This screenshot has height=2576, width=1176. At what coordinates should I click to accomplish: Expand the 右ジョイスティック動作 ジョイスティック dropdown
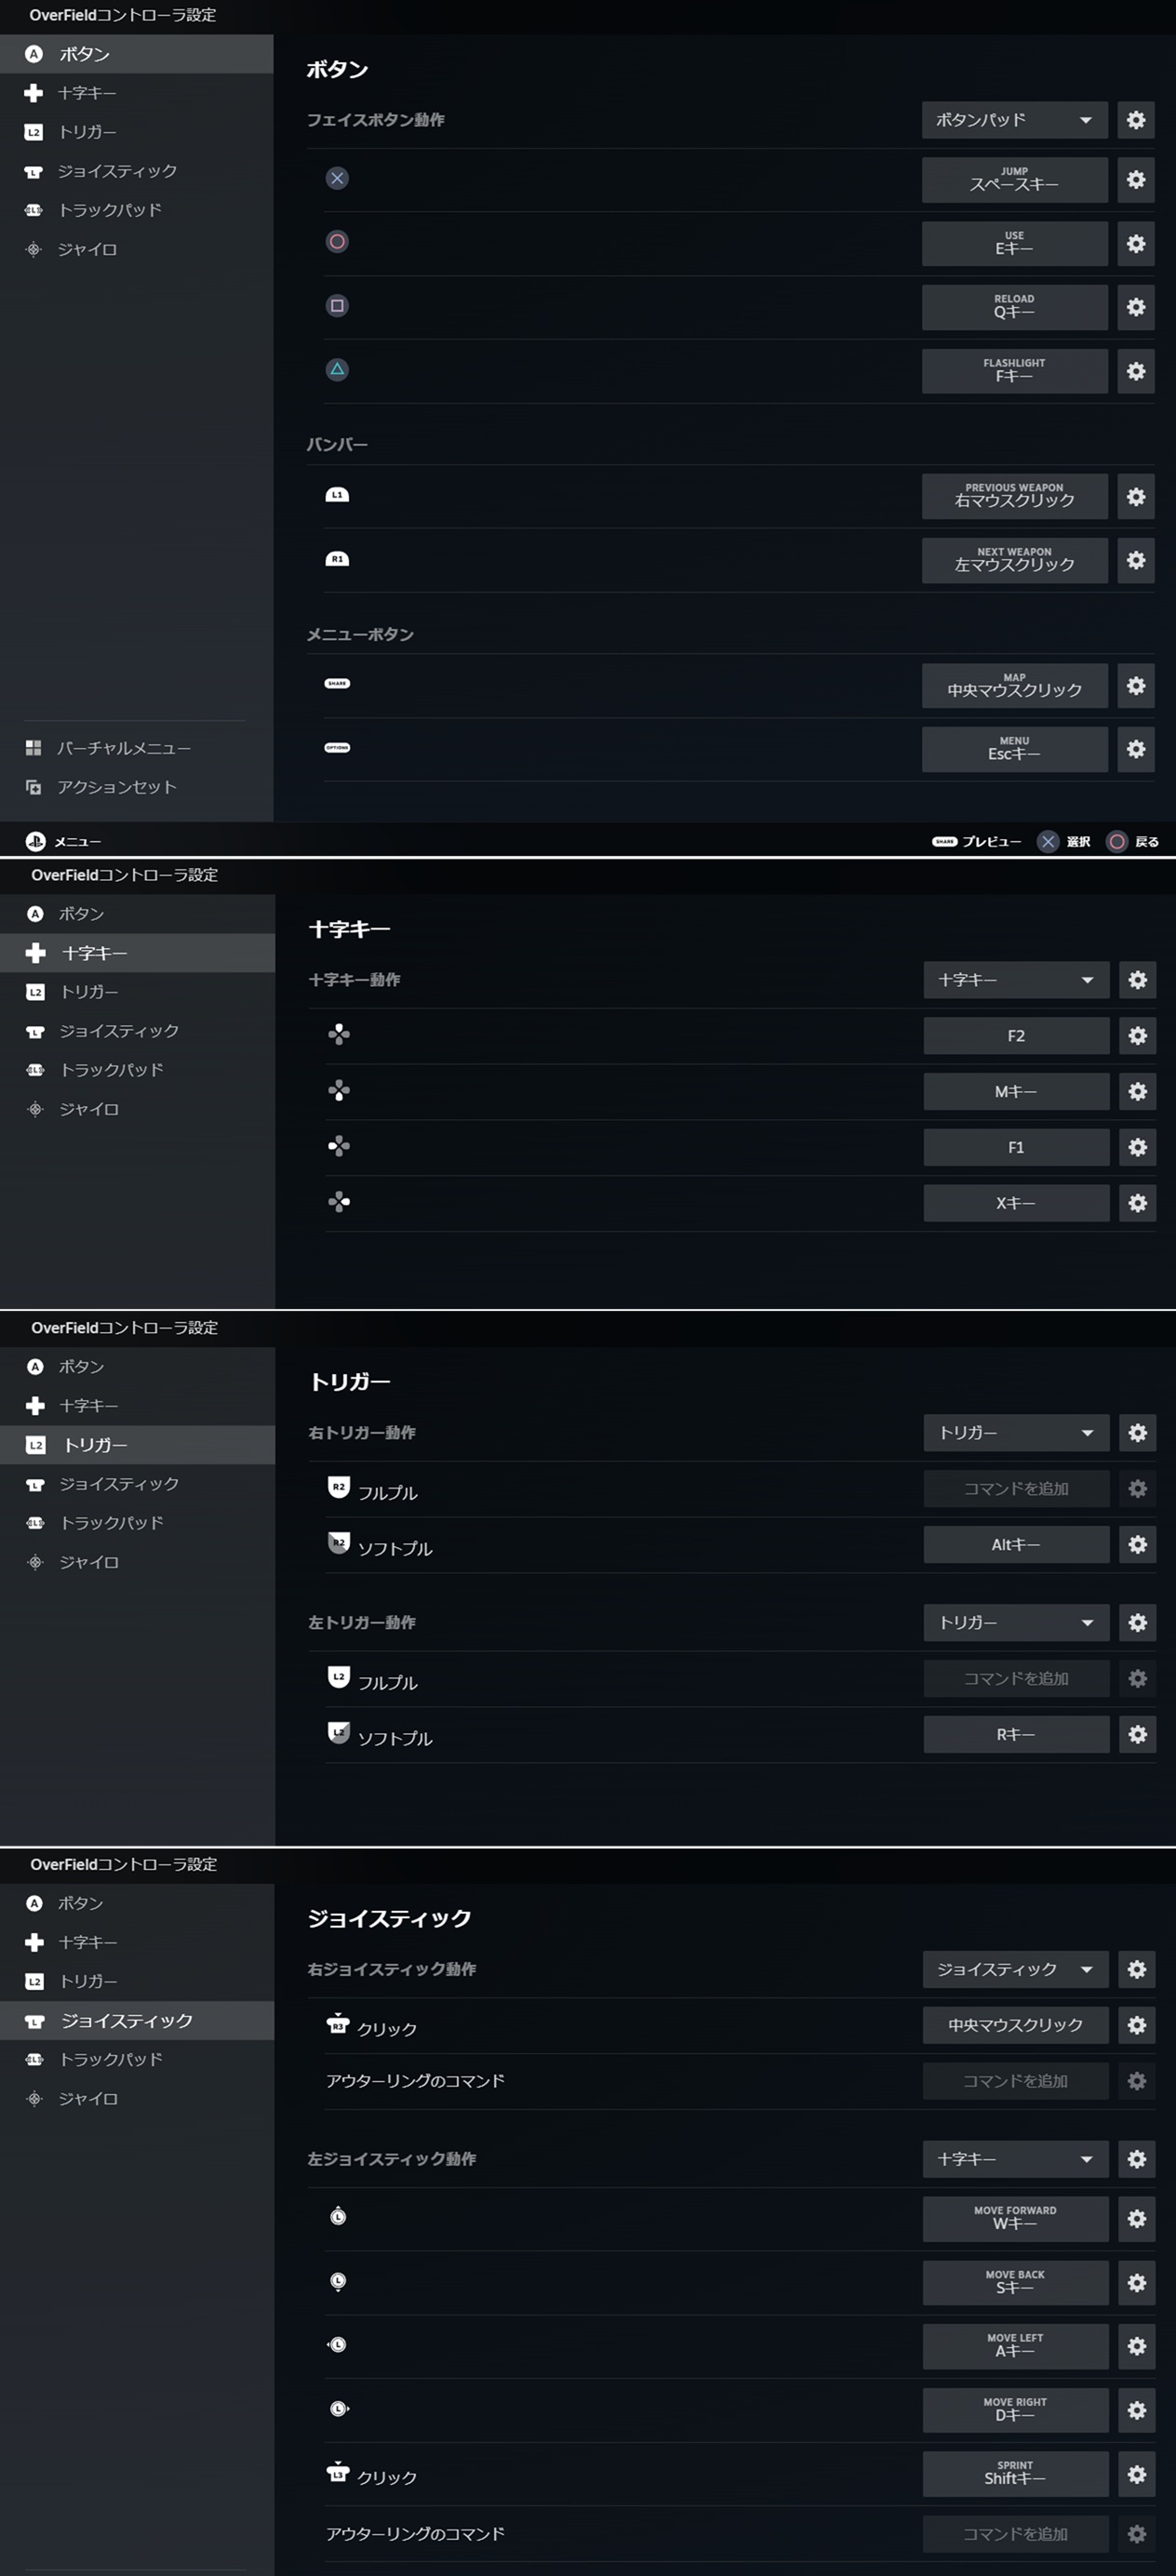(x=1015, y=1969)
